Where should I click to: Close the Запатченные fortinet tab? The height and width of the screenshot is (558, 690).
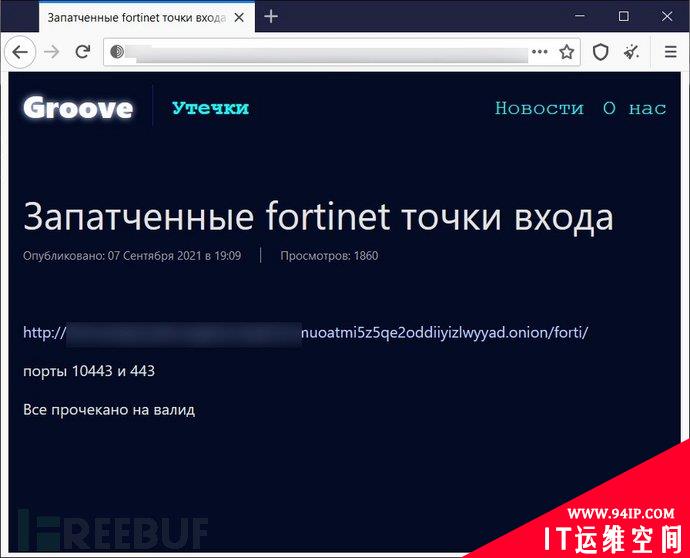239,18
